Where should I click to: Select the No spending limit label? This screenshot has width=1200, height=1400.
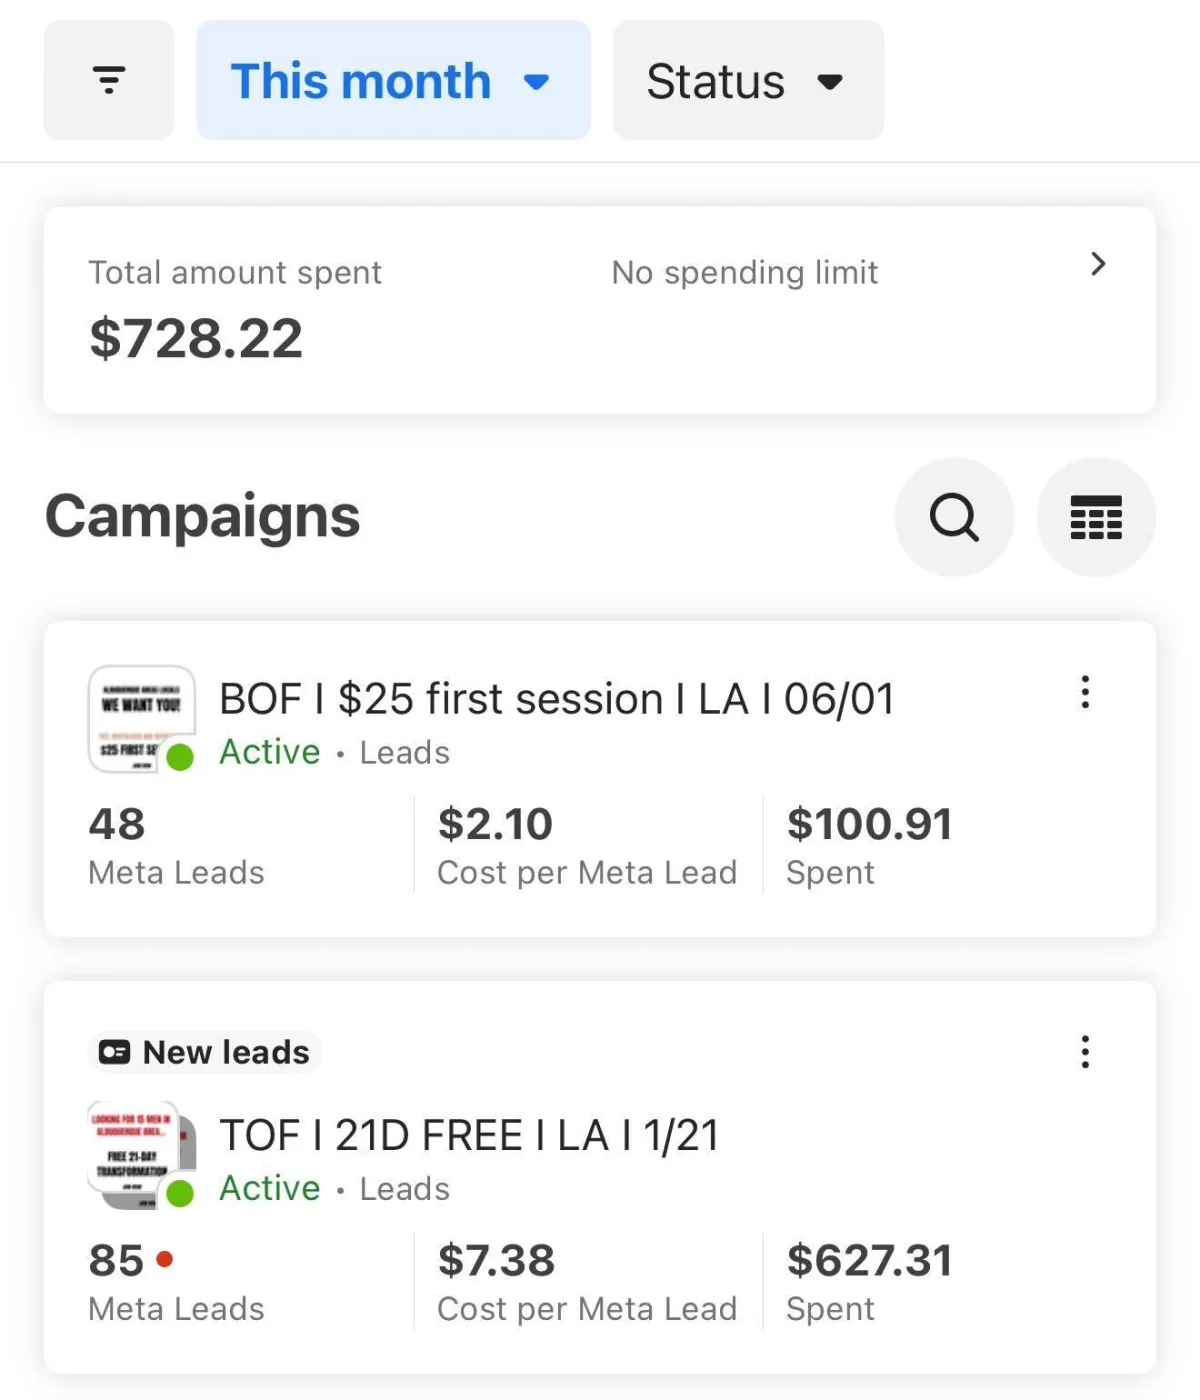coord(744,272)
